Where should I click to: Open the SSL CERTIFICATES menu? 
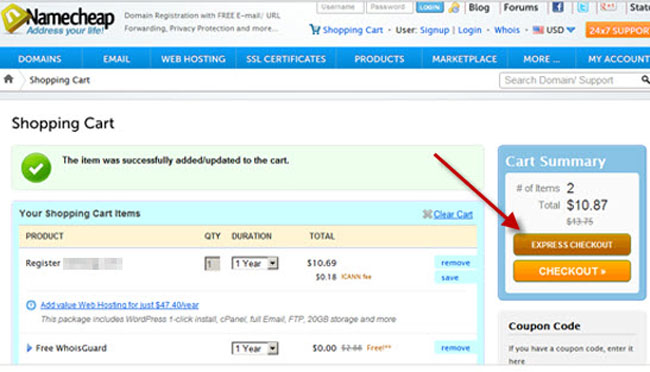(286, 59)
